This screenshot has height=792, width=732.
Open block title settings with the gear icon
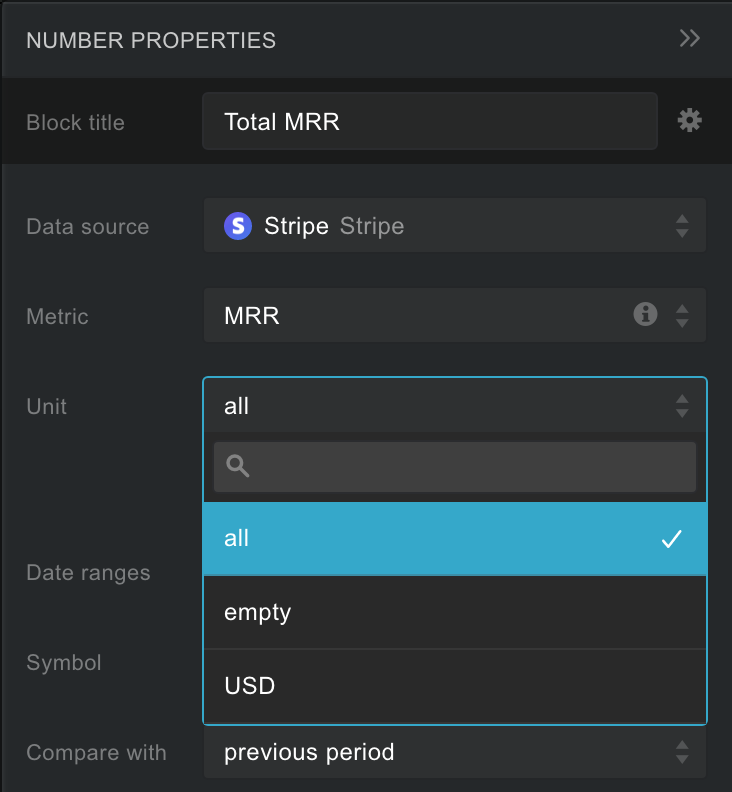tap(689, 121)
